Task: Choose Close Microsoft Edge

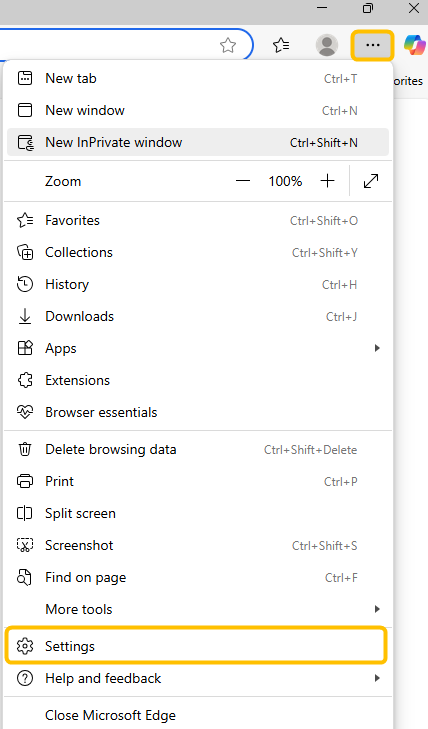Action: tap(198, 715)
